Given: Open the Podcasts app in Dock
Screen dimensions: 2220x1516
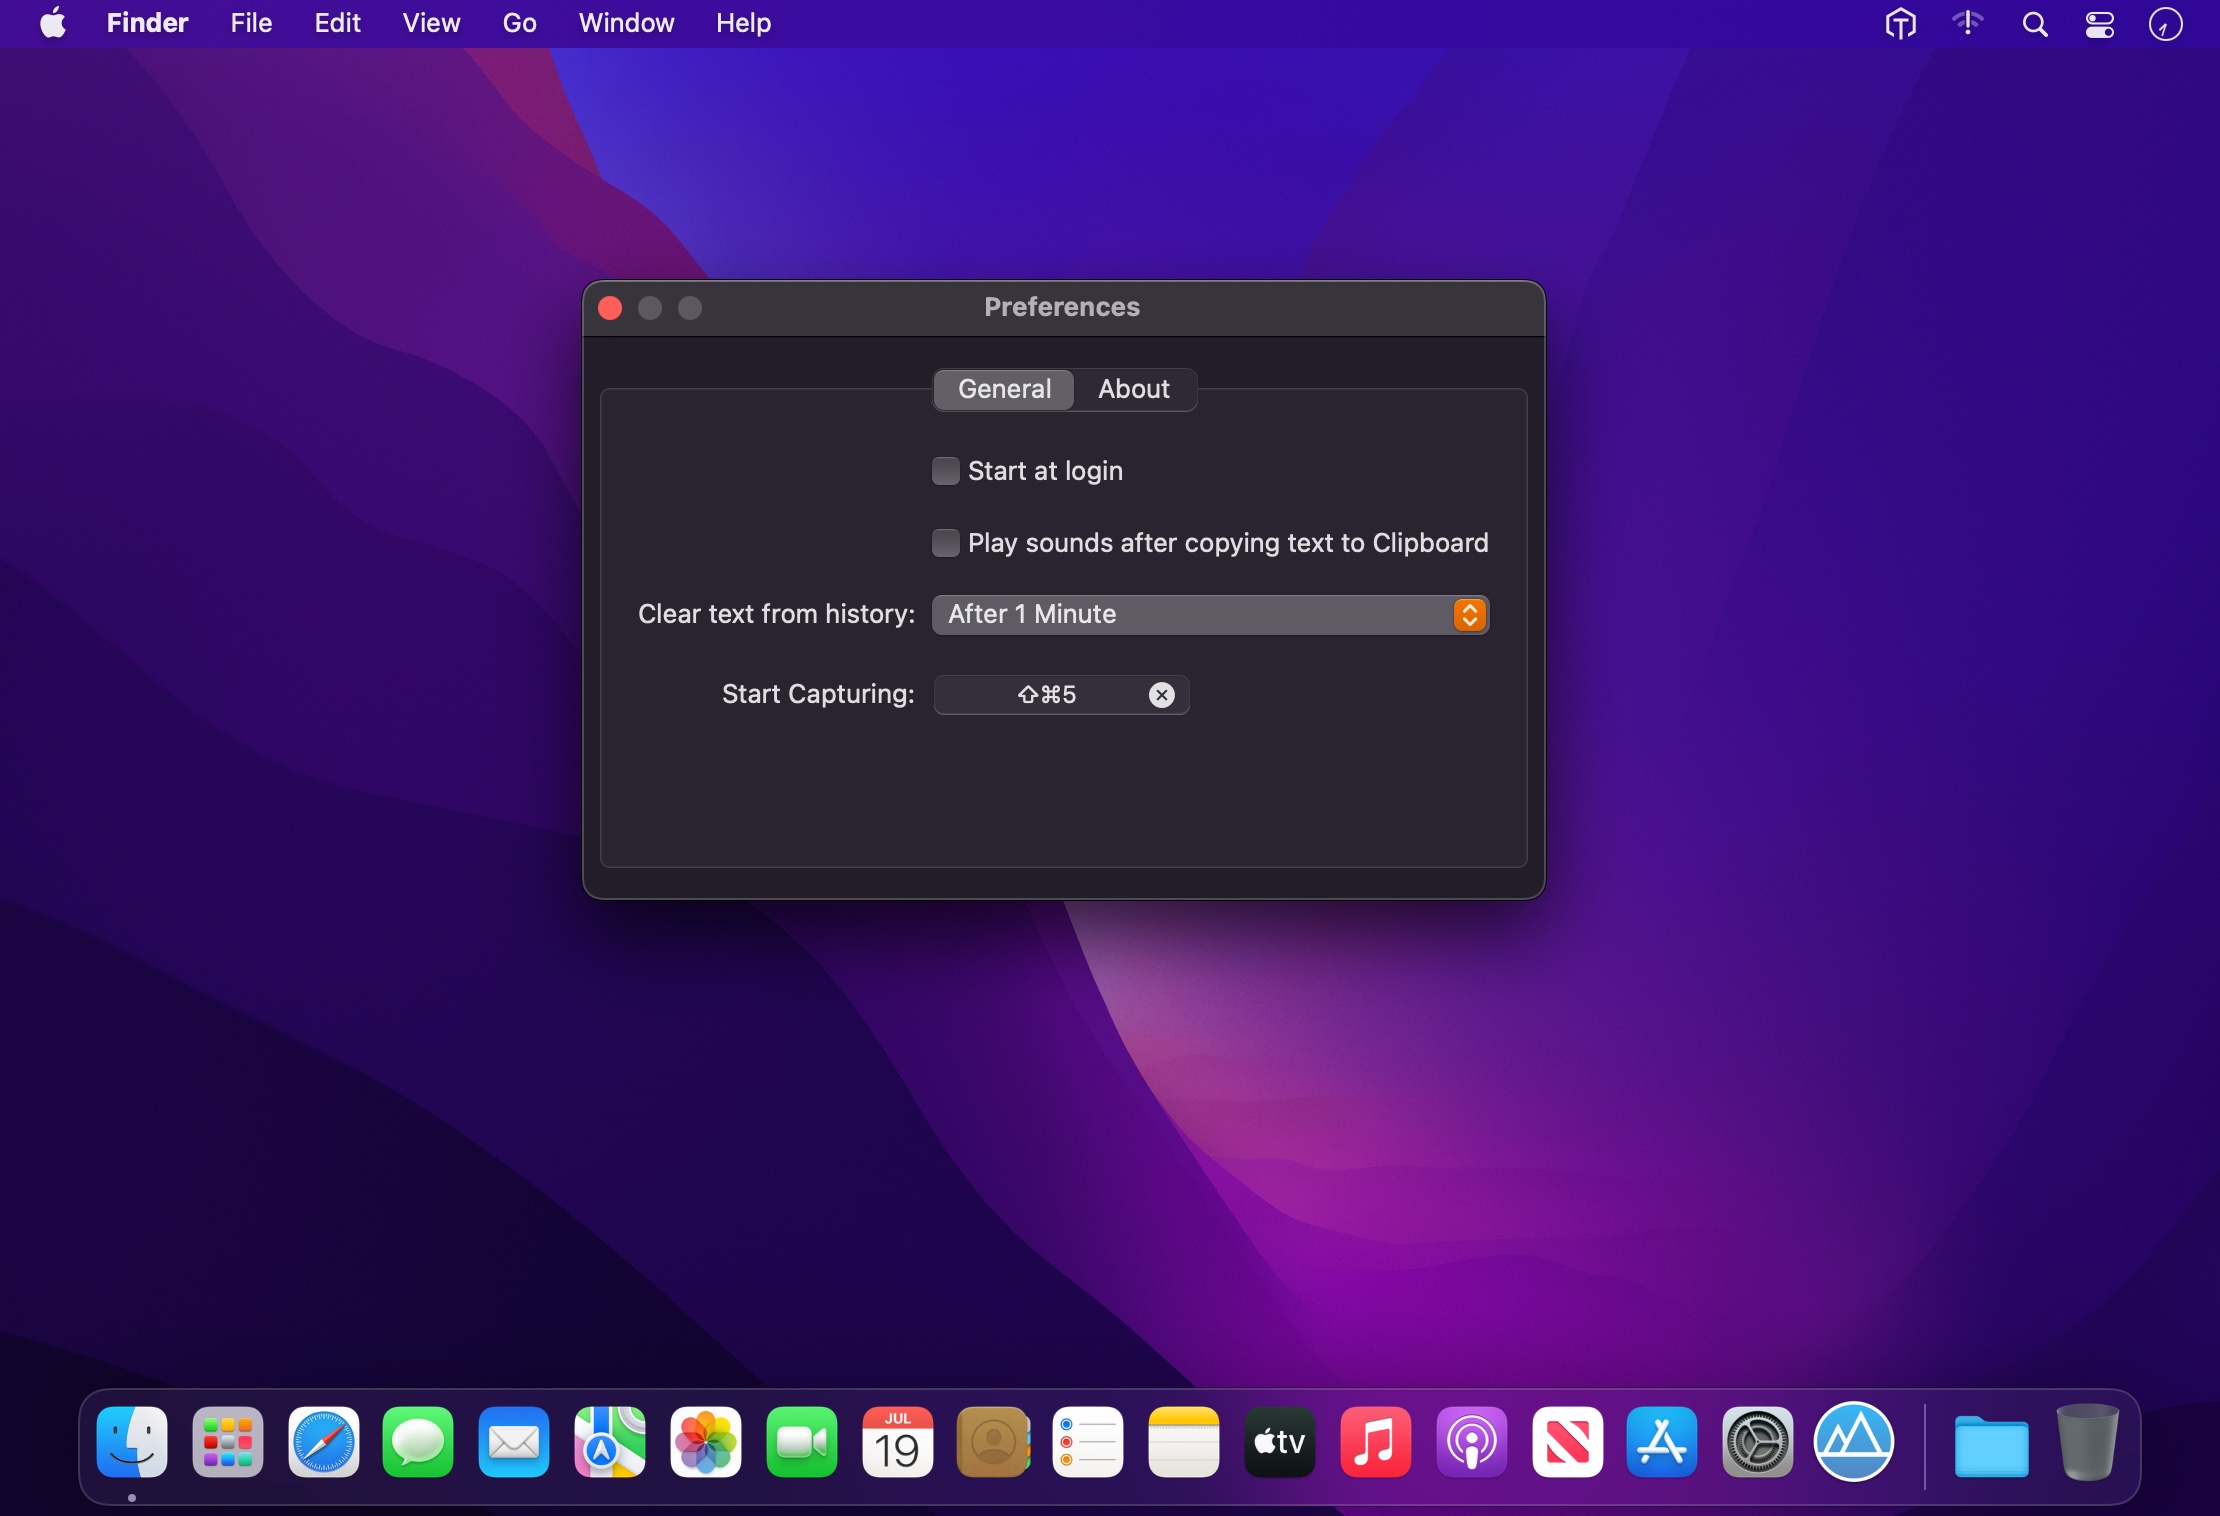Looking at the screenshot, I should [1471, 1442].
